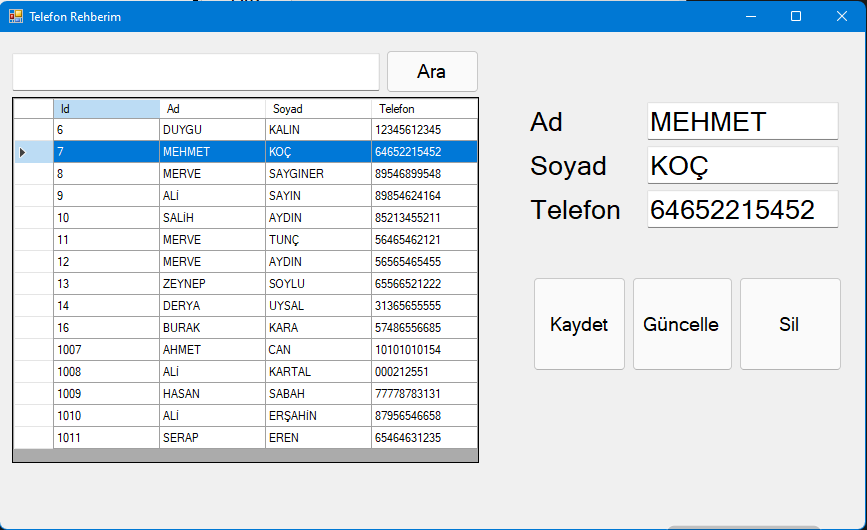Click the Güncelle button

coord(681,324)
